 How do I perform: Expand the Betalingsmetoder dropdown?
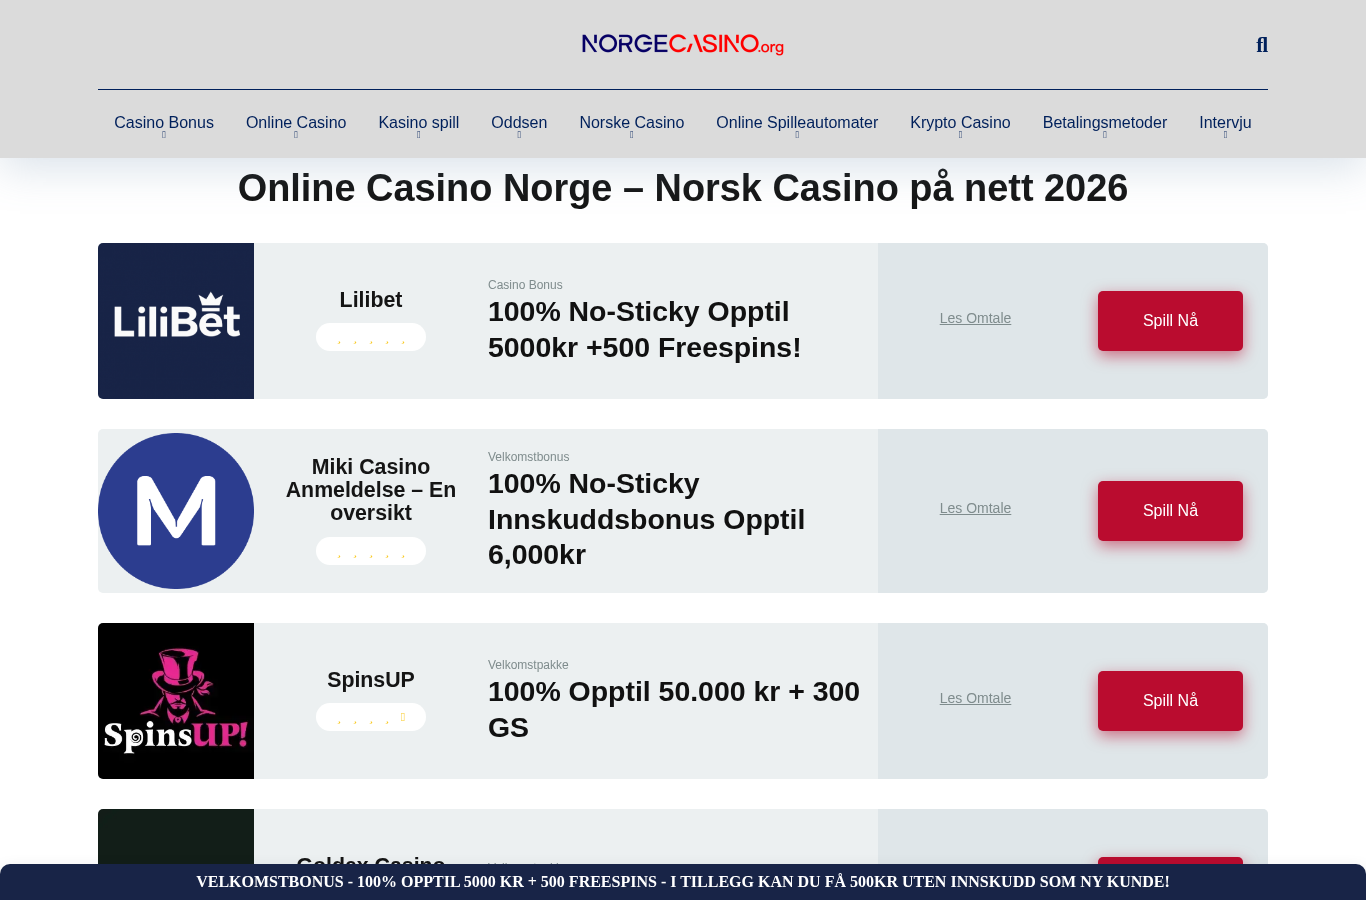[1105, 134]
